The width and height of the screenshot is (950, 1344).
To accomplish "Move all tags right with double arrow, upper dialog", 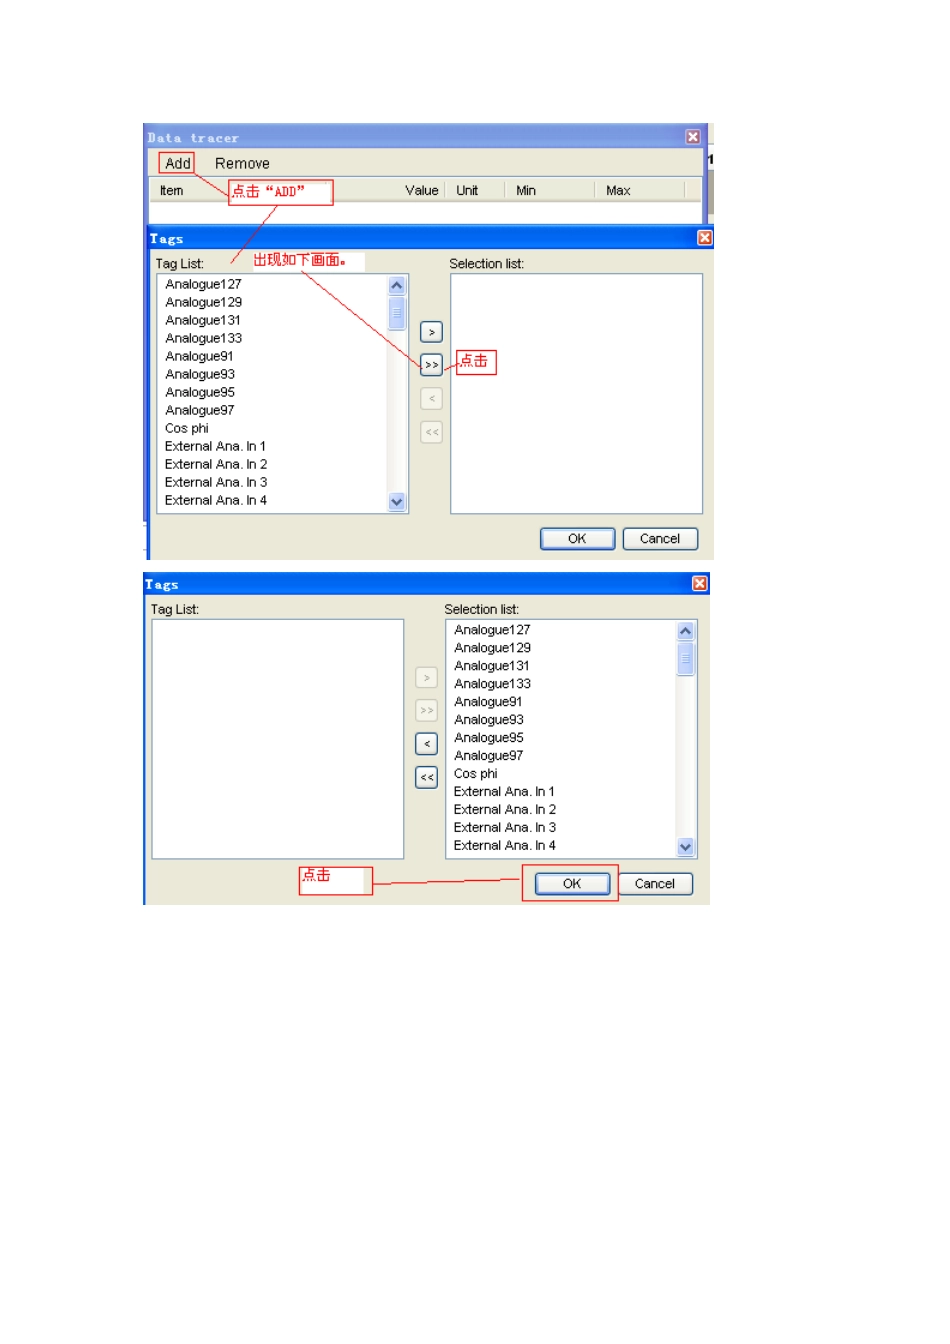I will pos(431,365).
